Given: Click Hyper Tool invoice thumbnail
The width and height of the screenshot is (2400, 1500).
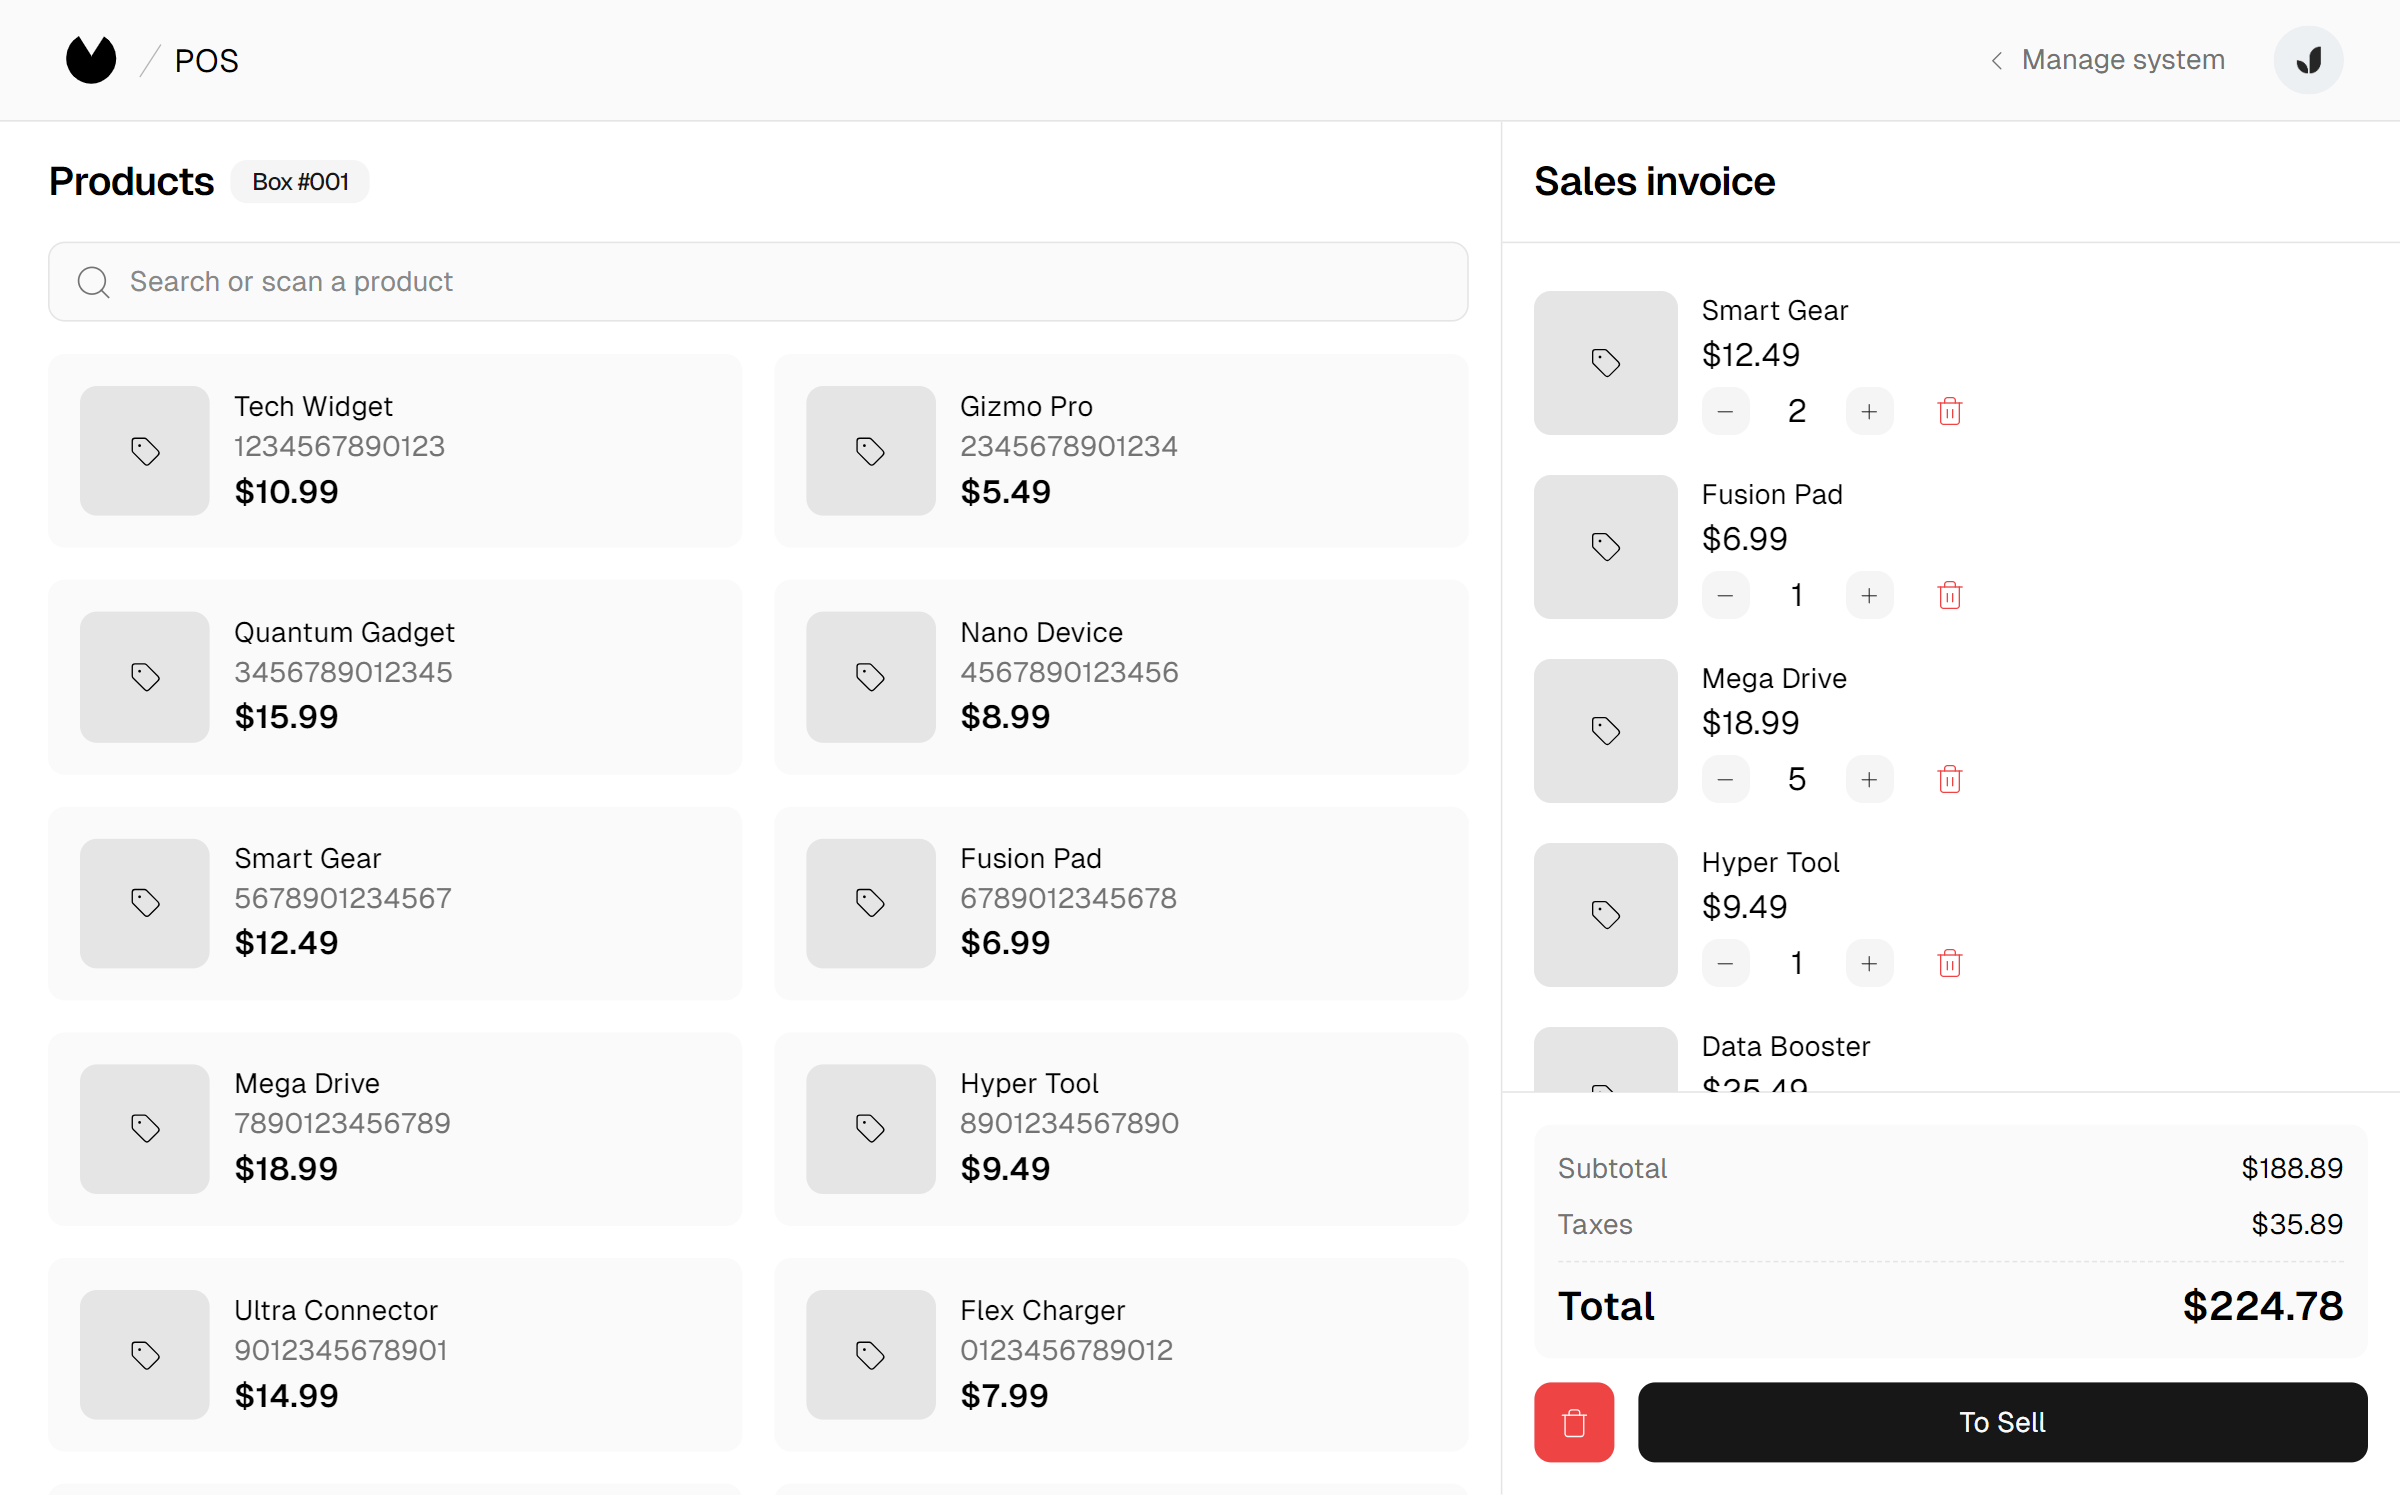Looking at the screenshot, I should (x=1606, y=915).
